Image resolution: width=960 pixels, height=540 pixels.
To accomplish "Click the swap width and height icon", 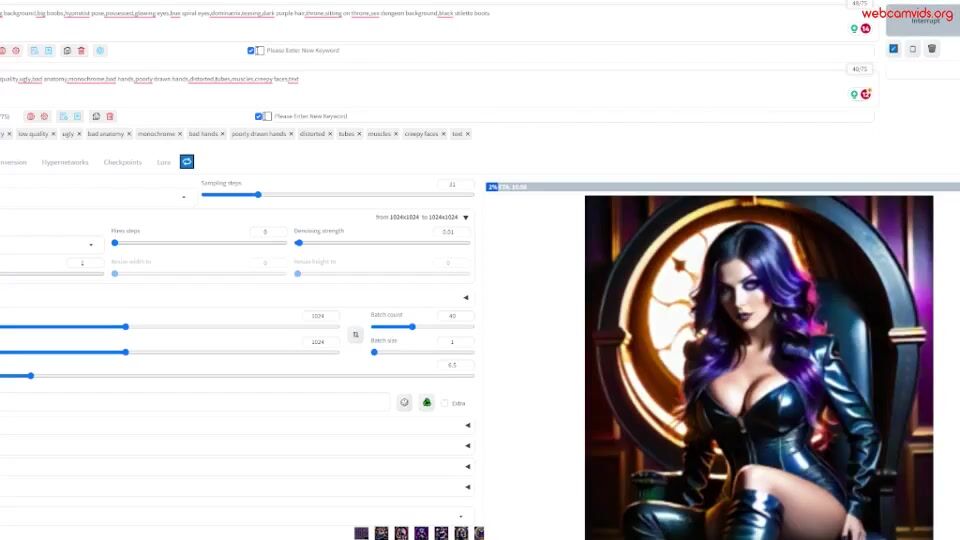I will point(355,336).
